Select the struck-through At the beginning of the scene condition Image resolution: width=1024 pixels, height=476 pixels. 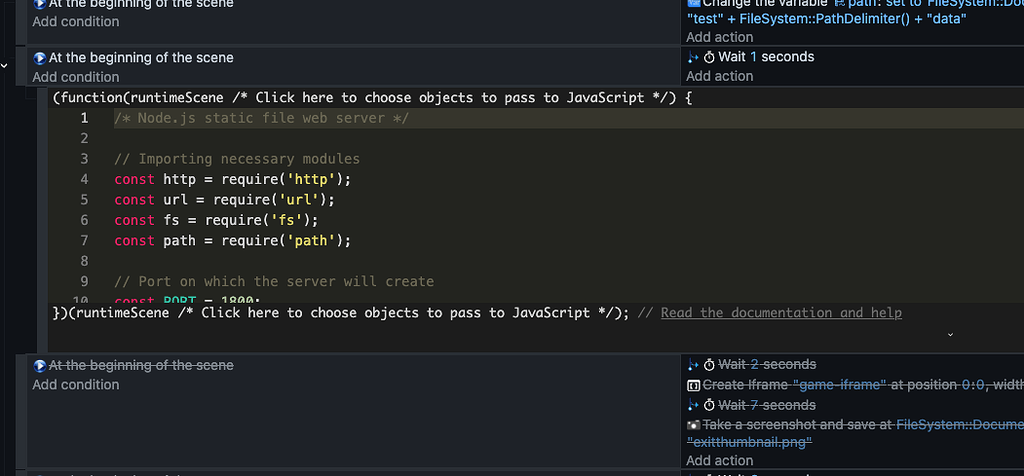141,365
